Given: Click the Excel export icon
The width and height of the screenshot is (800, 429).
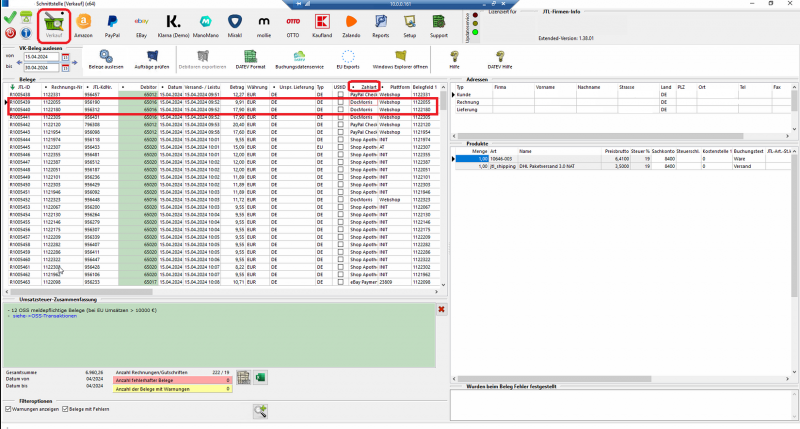Looking at the screenshot, I should click(x=259, y=377).
